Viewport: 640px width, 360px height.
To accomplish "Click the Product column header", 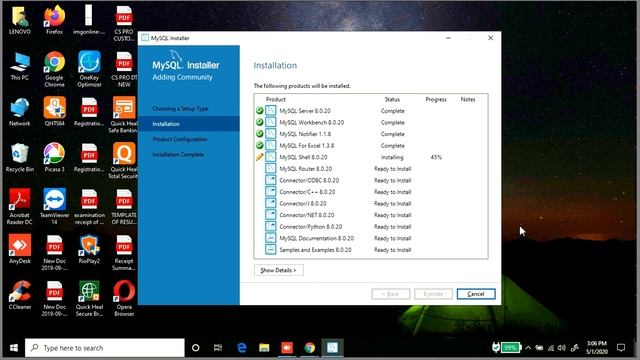I will (x=276, y=99).
